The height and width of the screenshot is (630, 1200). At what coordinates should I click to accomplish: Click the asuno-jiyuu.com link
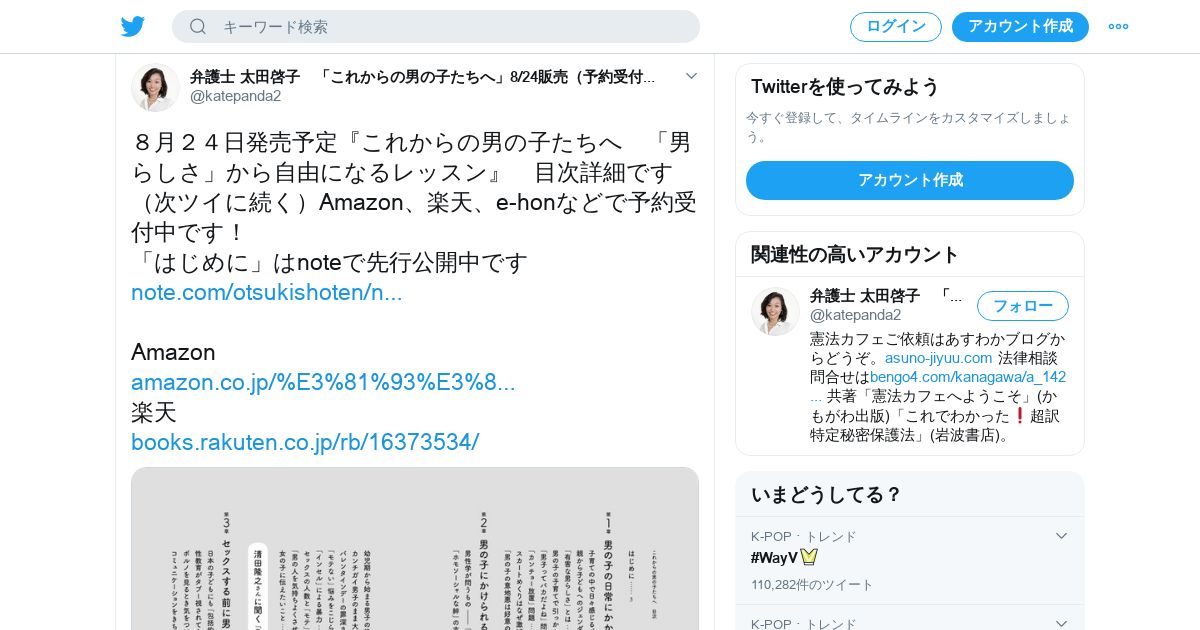[x=938, y=358]
